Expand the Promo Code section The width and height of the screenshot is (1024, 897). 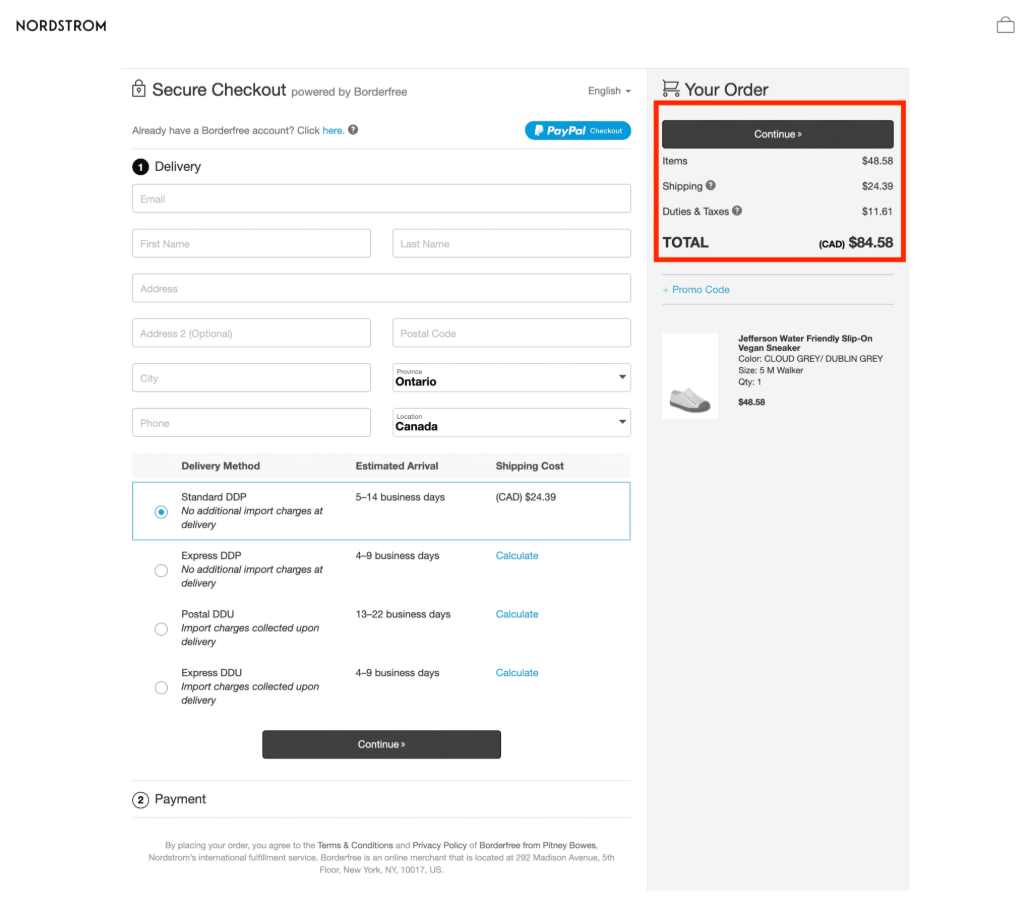[x=696, y=289]
